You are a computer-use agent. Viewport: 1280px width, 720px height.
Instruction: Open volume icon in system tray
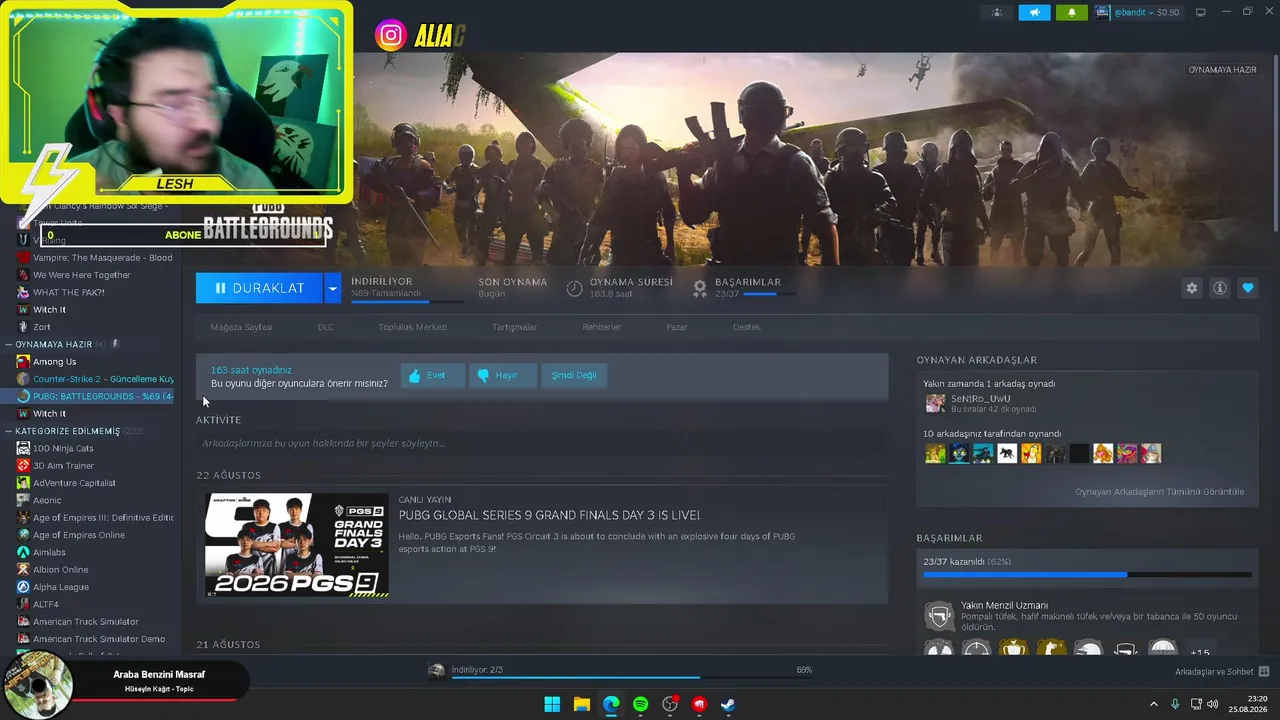(1213, 704)
